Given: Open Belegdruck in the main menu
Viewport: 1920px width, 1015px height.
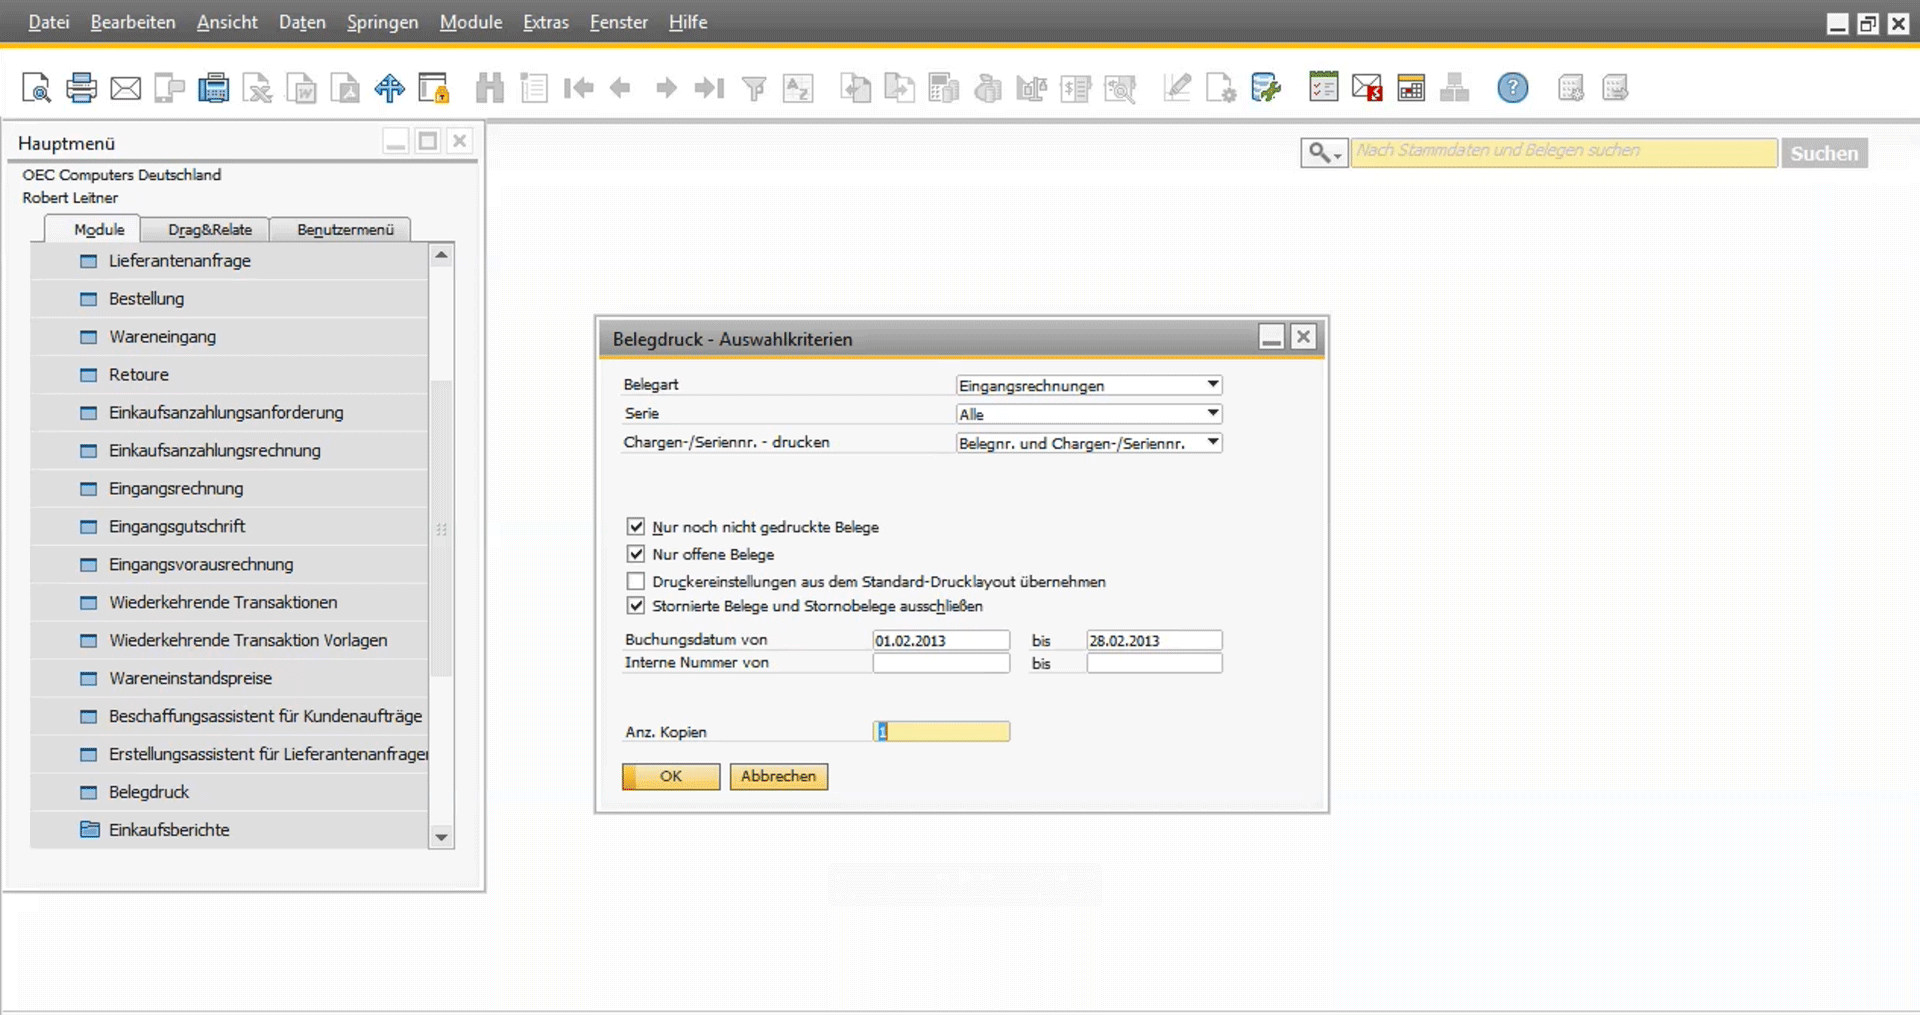Looking at the screenshot, I should coord(229,792).
